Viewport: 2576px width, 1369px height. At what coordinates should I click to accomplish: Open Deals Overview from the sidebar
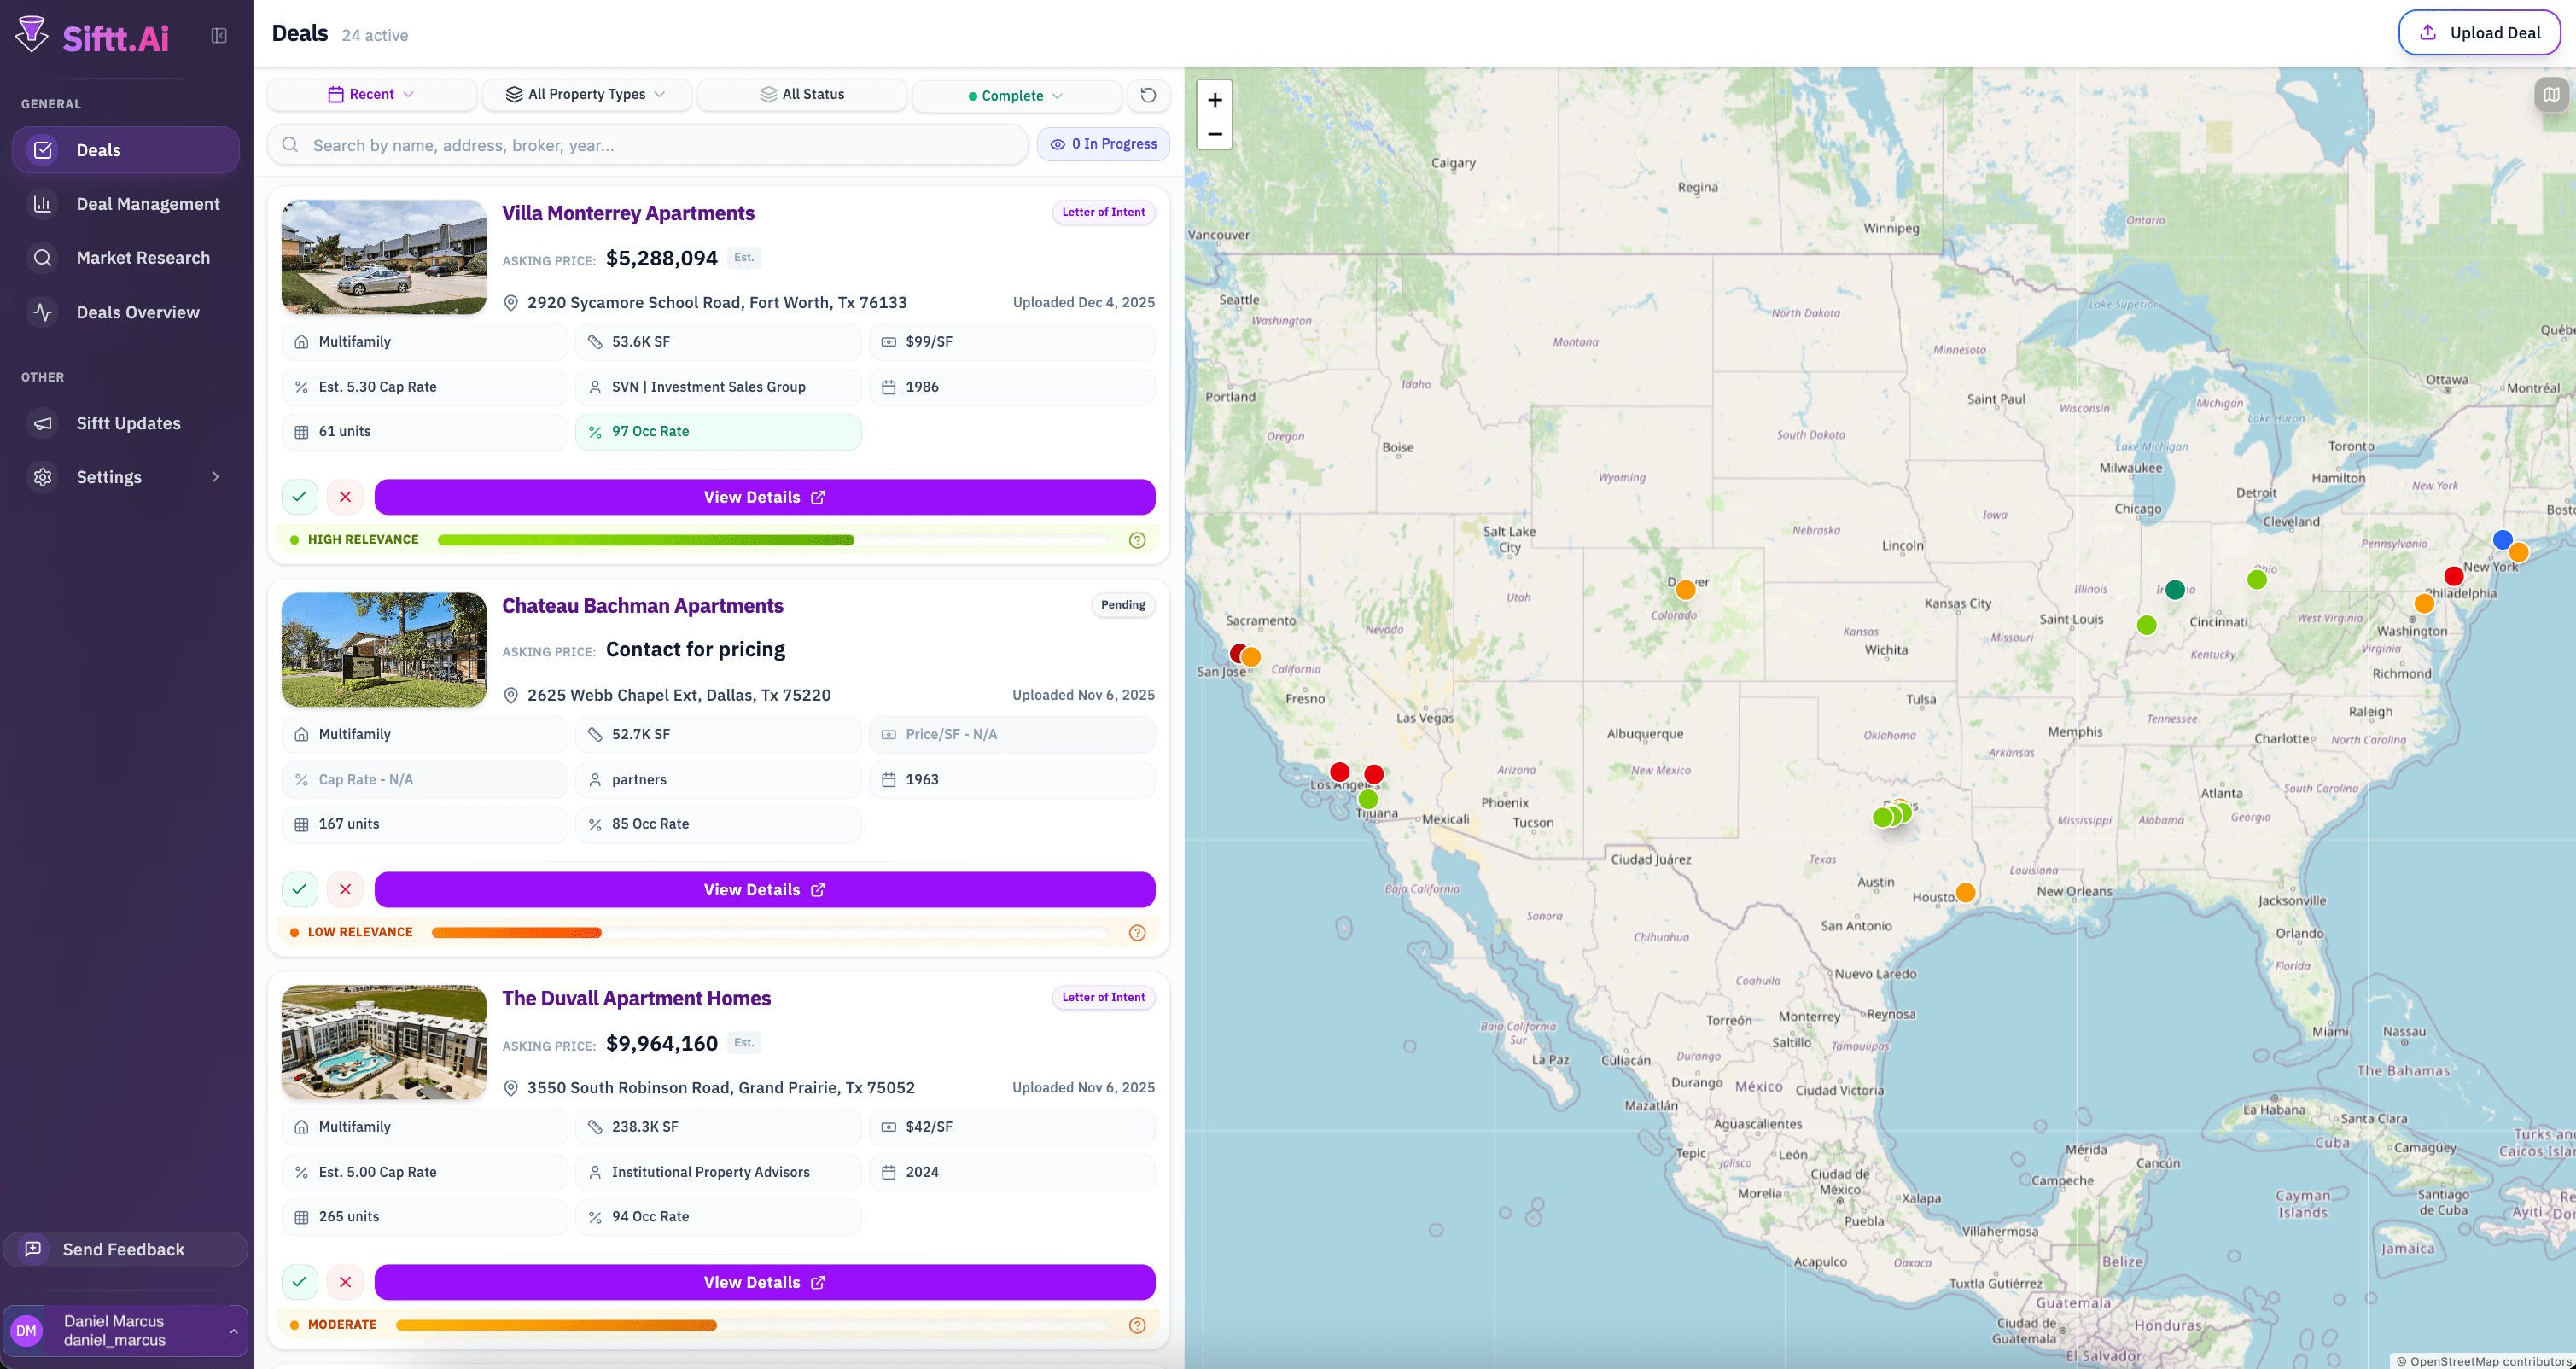pos(138,311)
